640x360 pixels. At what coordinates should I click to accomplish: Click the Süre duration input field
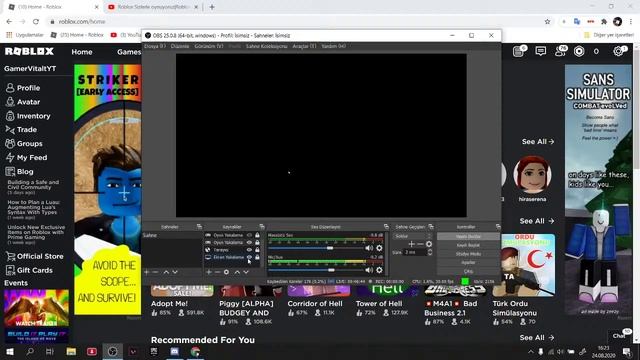tap(415, 252)
